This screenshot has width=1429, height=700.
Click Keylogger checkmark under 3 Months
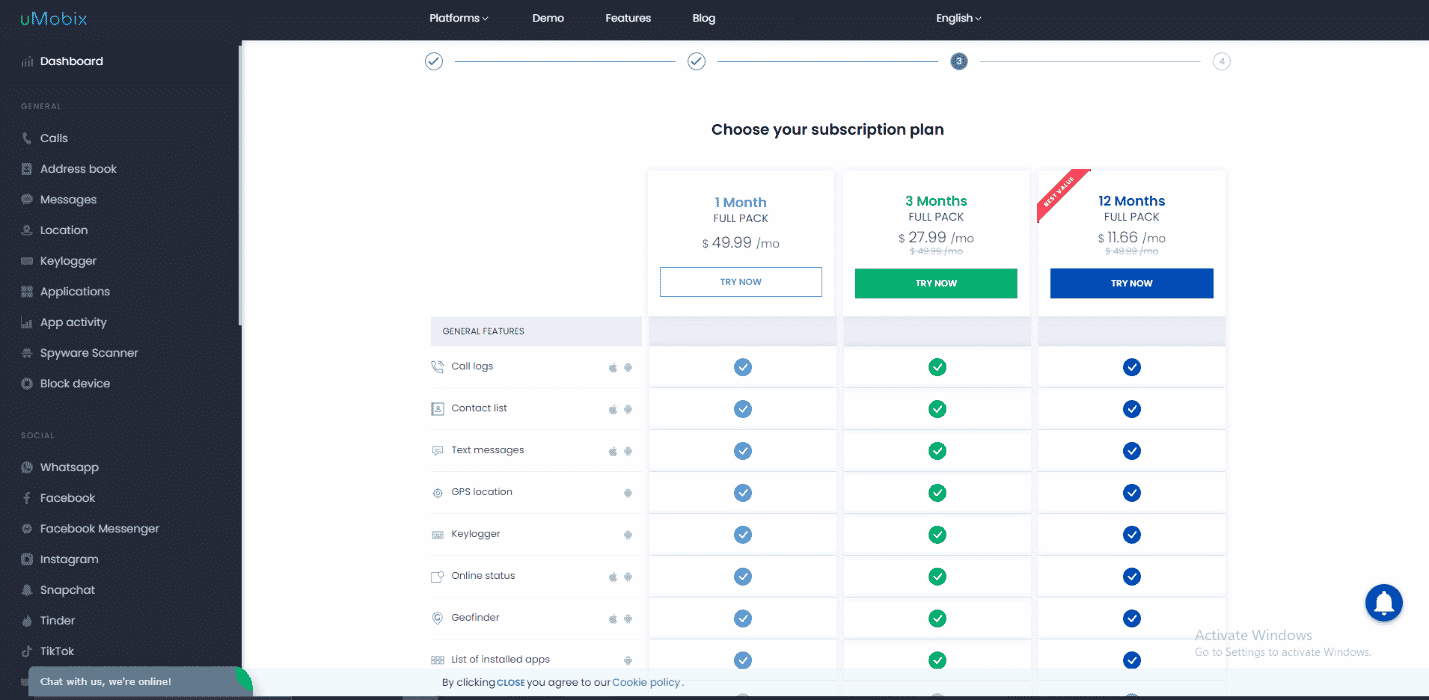click(x=937, y=535)
